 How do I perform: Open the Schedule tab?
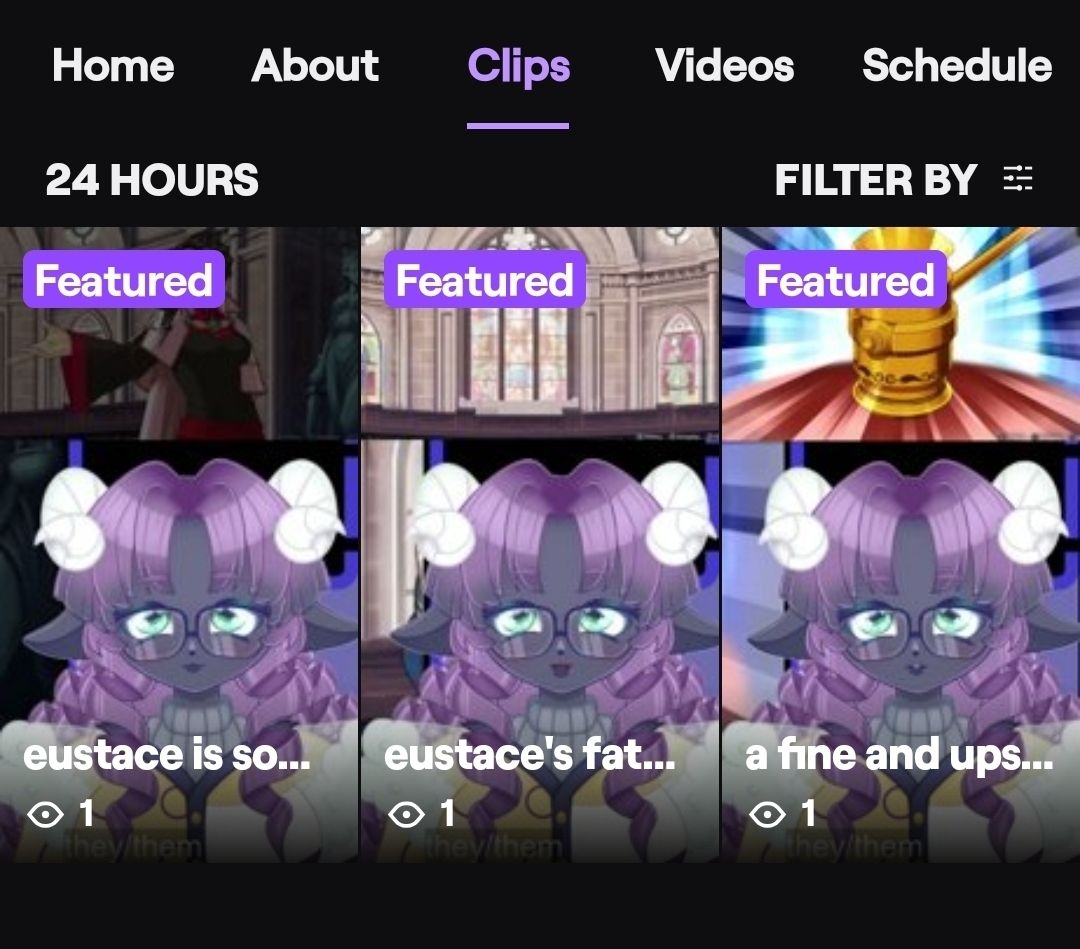click(957, 65)
